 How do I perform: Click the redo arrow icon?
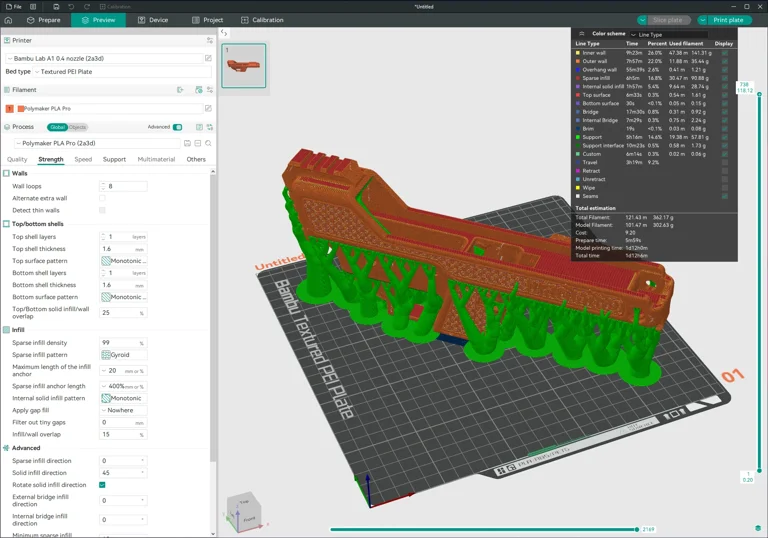click(x=87, y=7)
